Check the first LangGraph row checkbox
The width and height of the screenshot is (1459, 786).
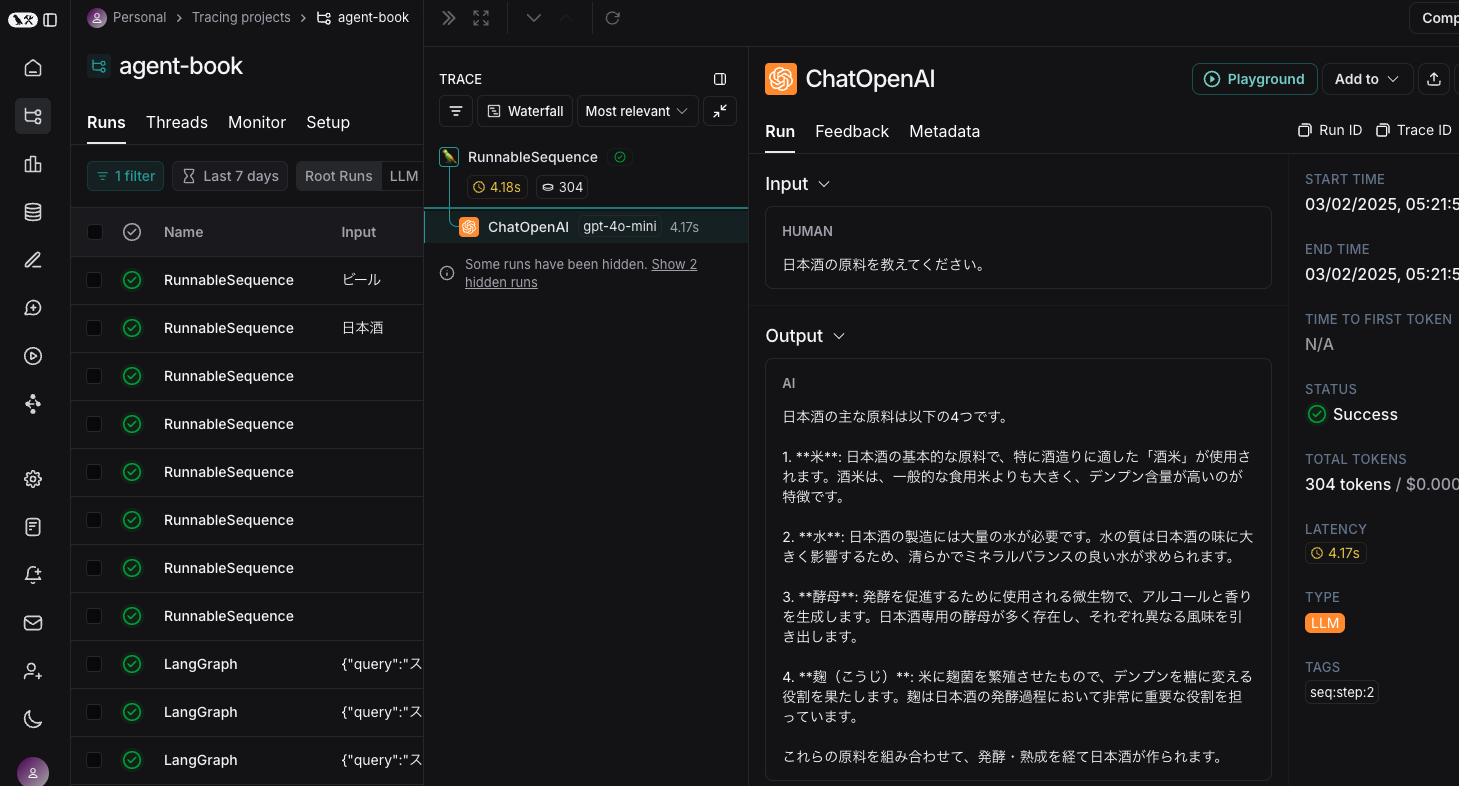[x=94, y=664]
